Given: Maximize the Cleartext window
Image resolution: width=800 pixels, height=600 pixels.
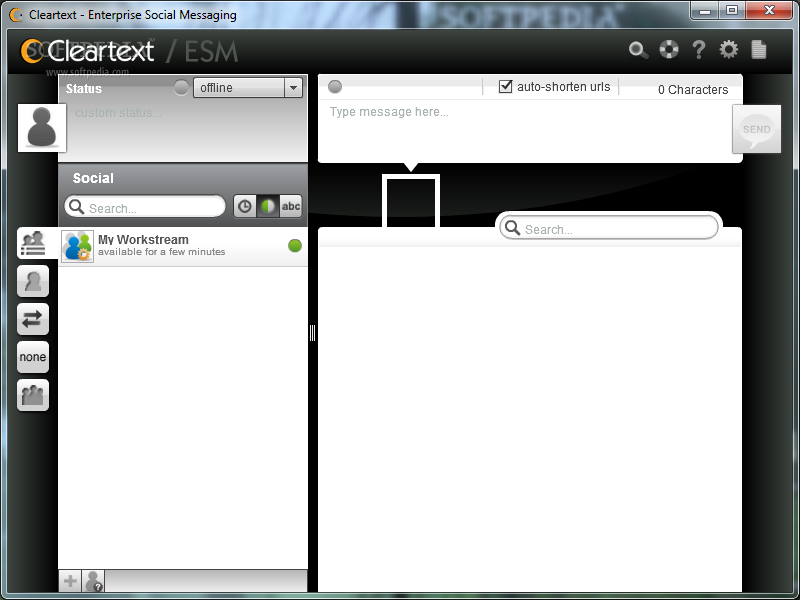Looking at the screenshot, I should click(732, 11).
